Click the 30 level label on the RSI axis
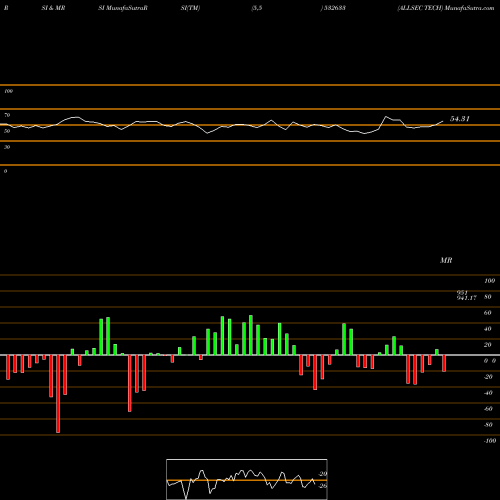The width and height of the screenshot is (500, 500). [7, 147]
